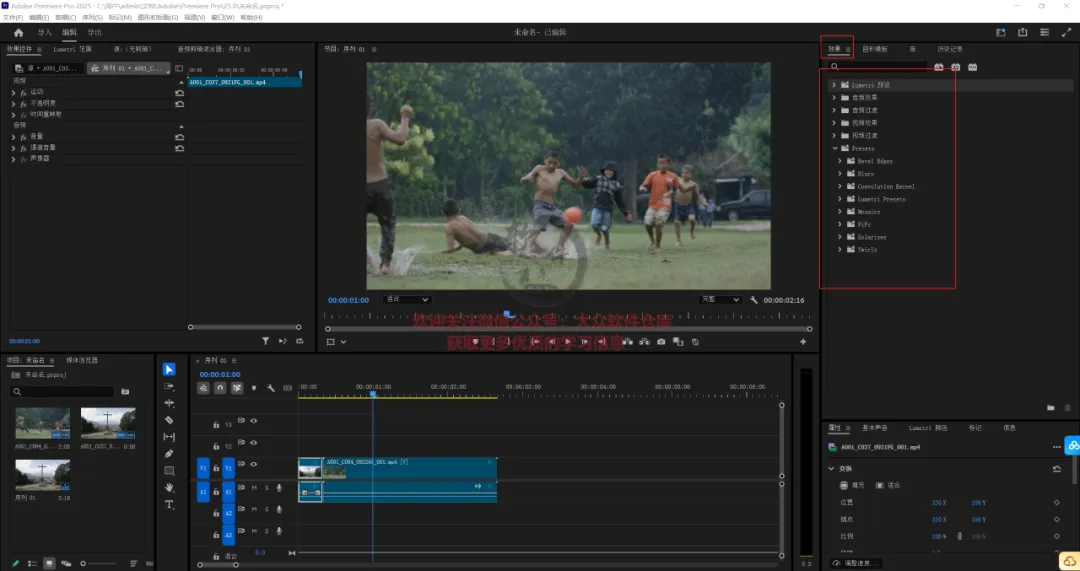Click the Quick Export share icon
This screenshot has width=1080, height=571.
1022,32
